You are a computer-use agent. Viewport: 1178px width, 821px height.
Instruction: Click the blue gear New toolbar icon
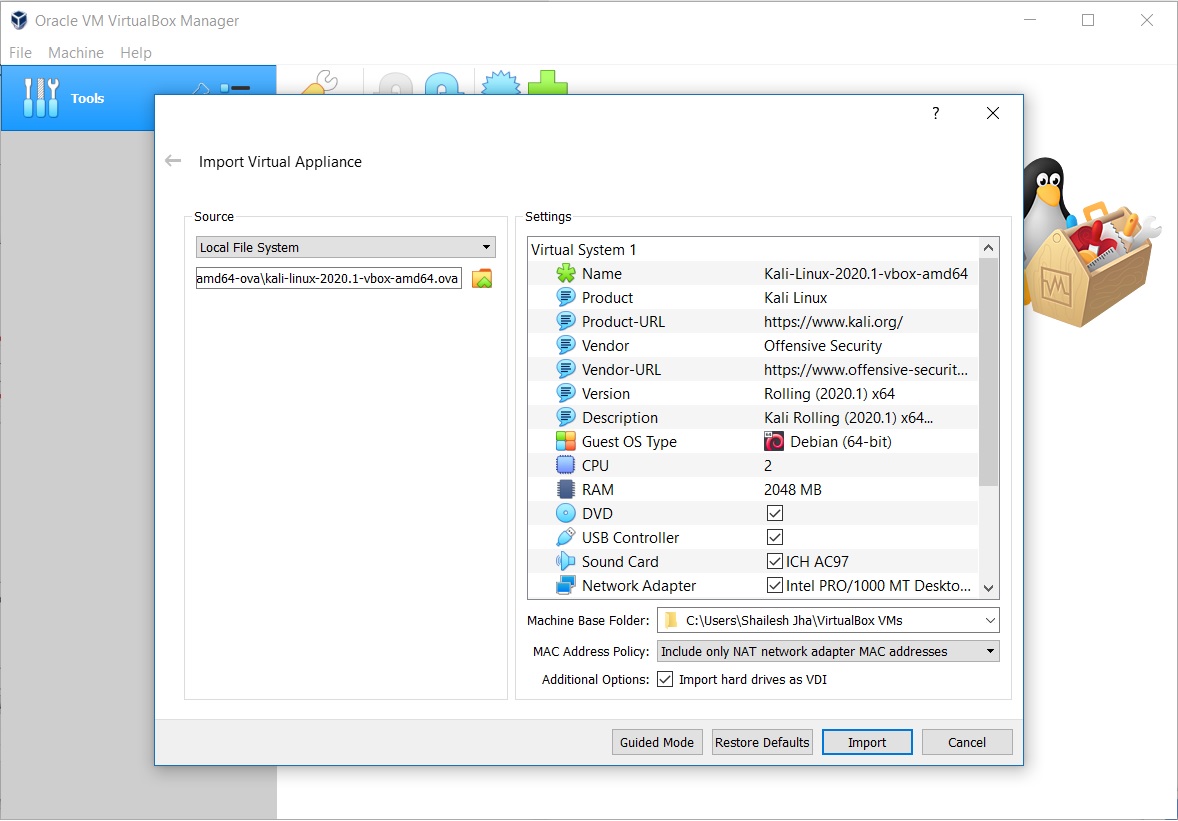500,83
